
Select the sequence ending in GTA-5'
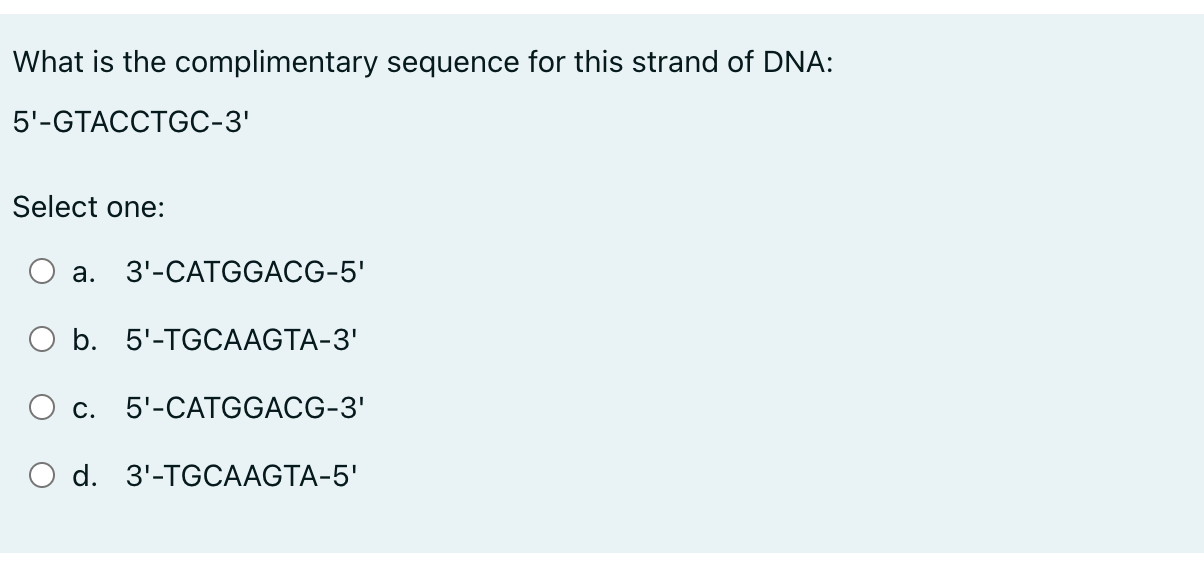pos(241,475)
